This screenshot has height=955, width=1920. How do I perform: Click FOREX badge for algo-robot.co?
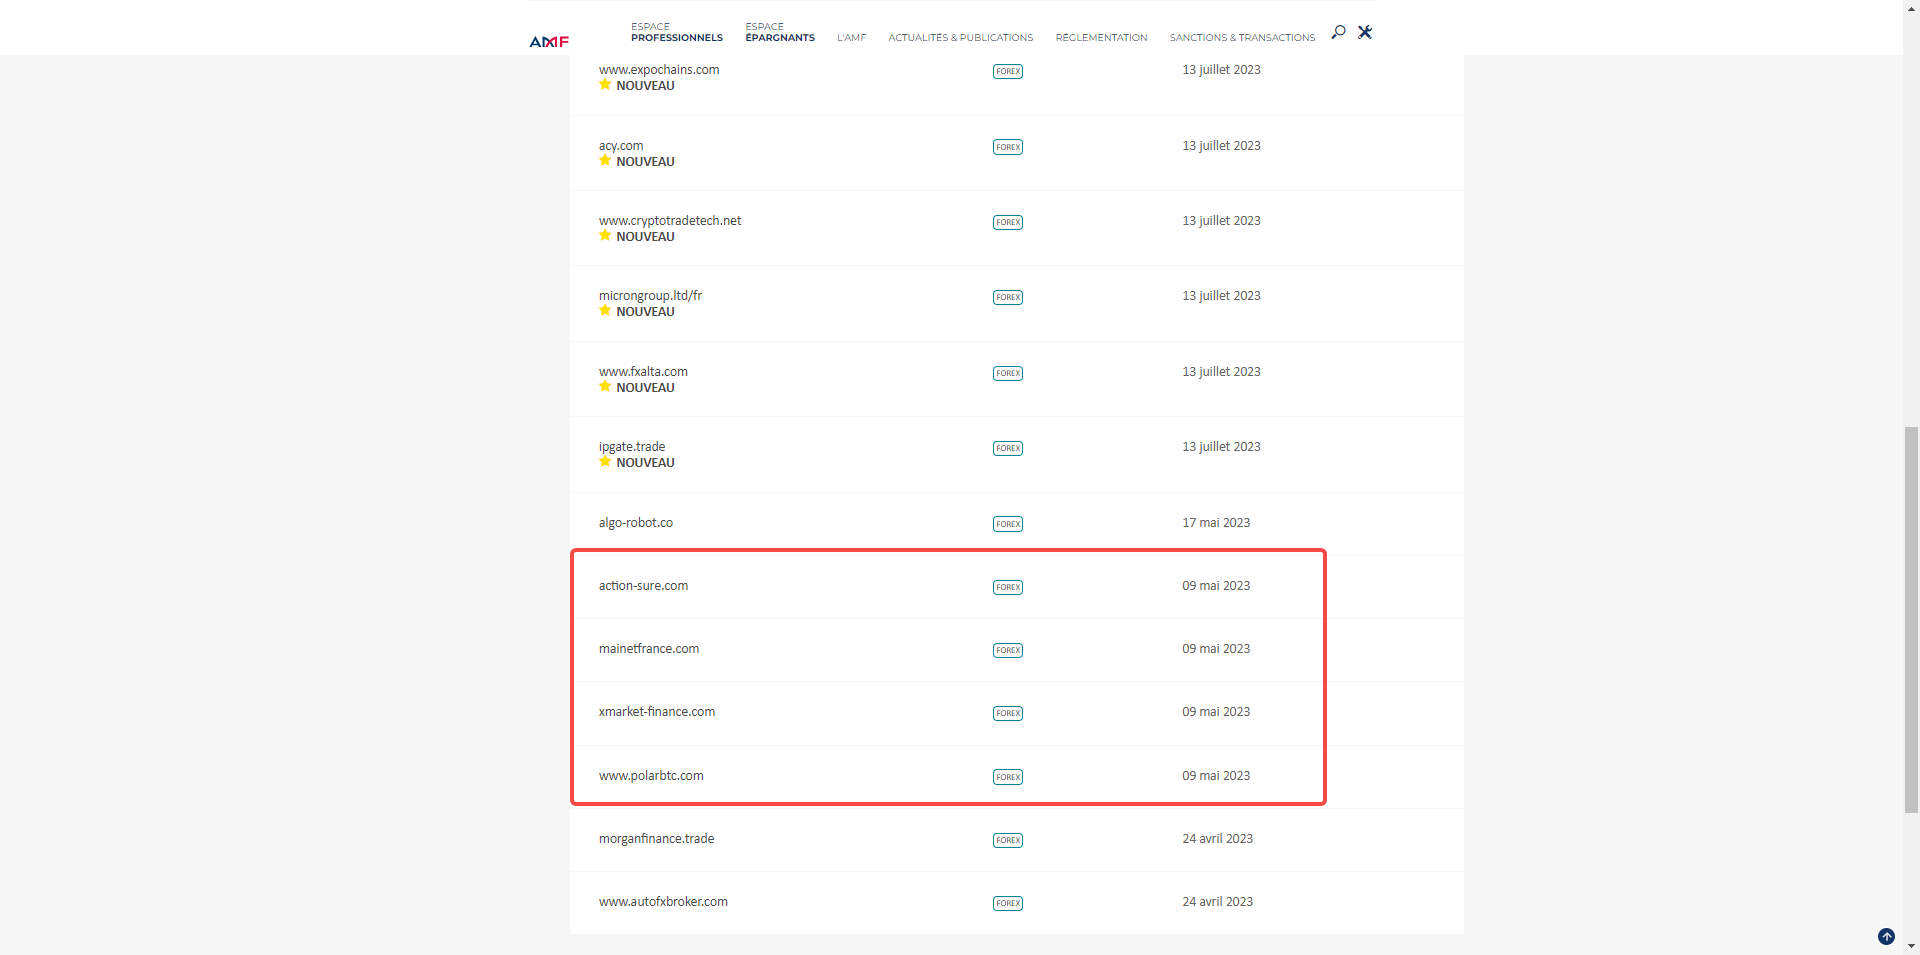click(x=1007, y=524)
